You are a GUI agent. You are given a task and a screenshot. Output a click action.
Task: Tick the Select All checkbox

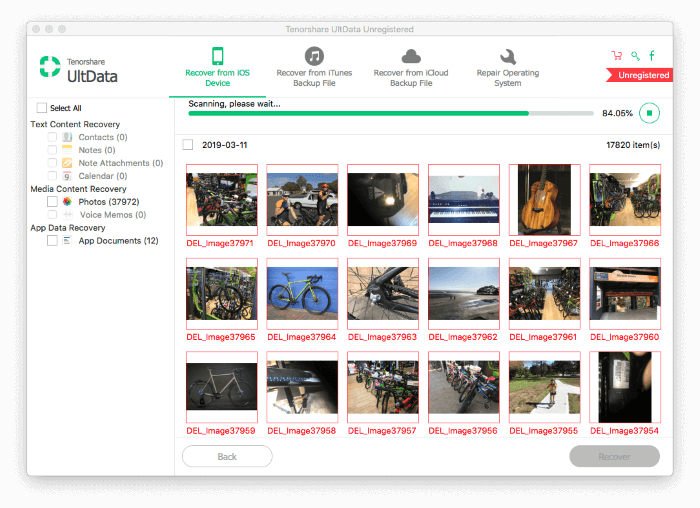[42, 108]
